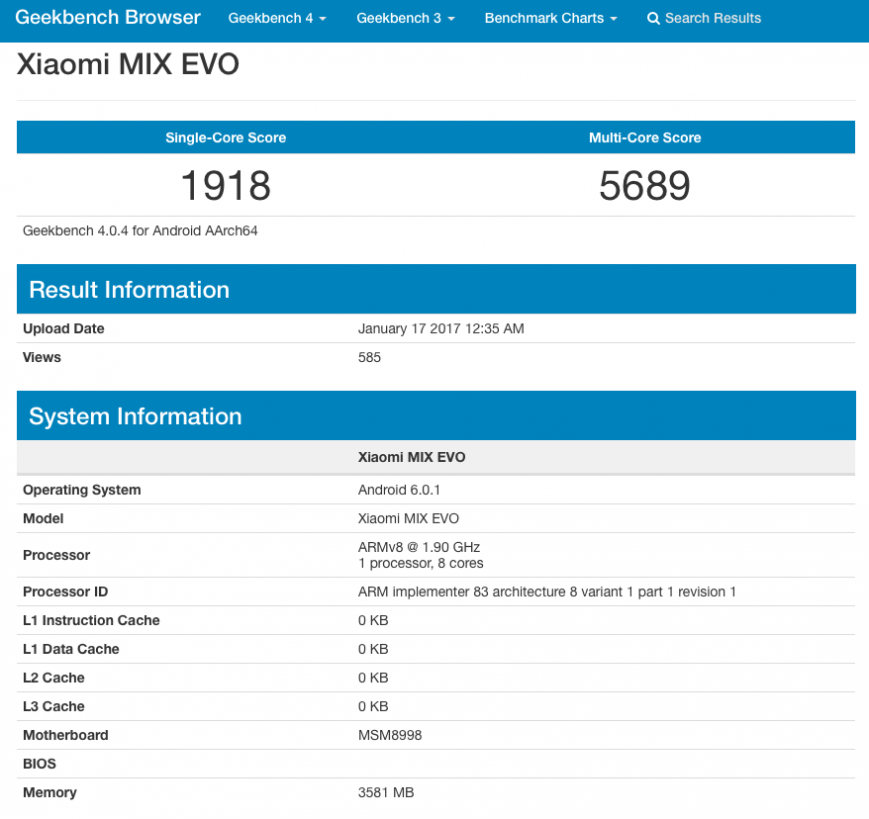Select the Model value Xiaomi MIX EVO
This screenshot has width=869, height=819.
point(408,519)
